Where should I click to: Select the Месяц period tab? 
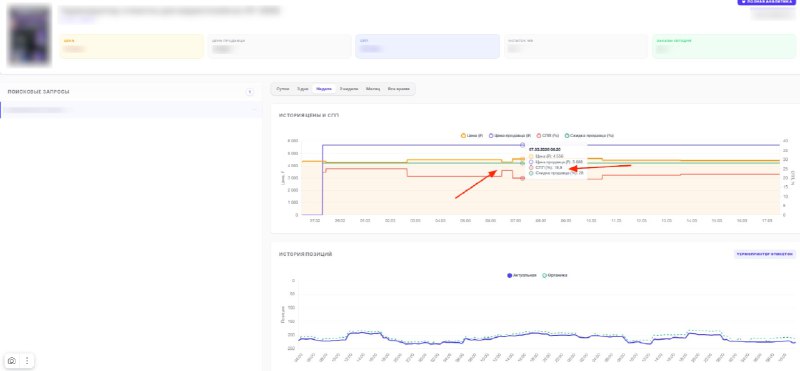[x=372, y=89]
